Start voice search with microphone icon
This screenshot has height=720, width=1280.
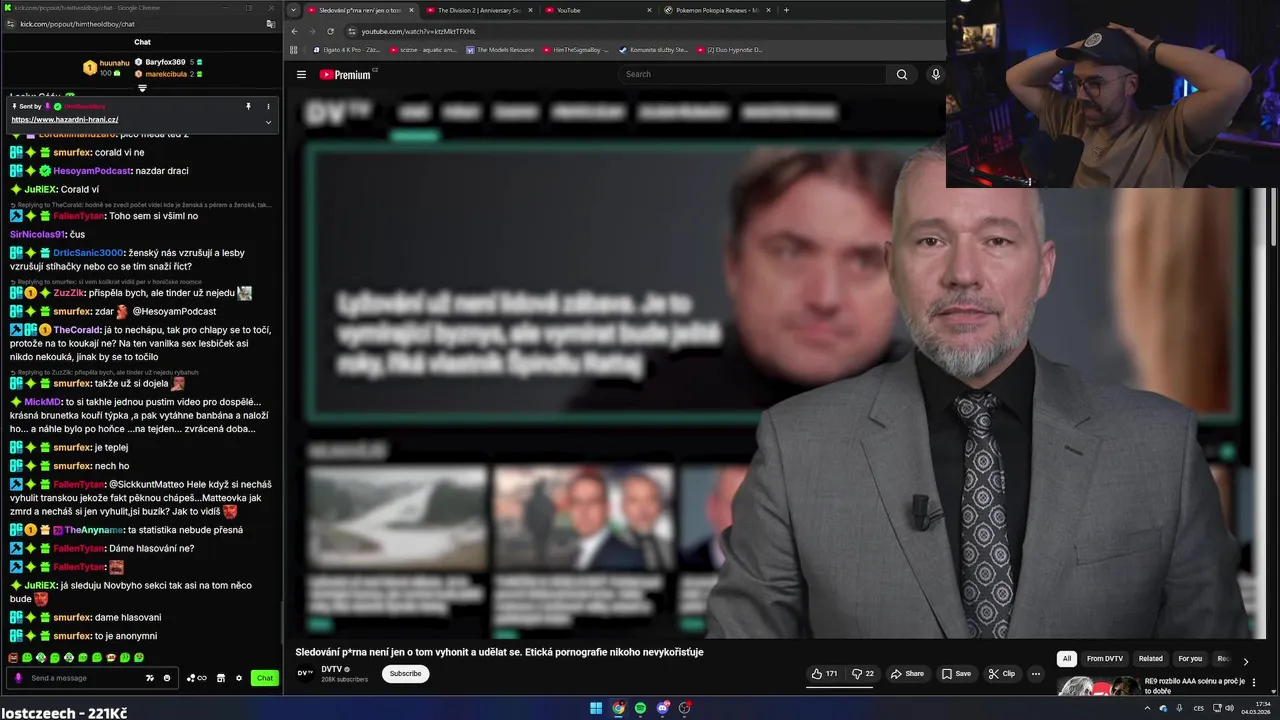tap(936, 74)
